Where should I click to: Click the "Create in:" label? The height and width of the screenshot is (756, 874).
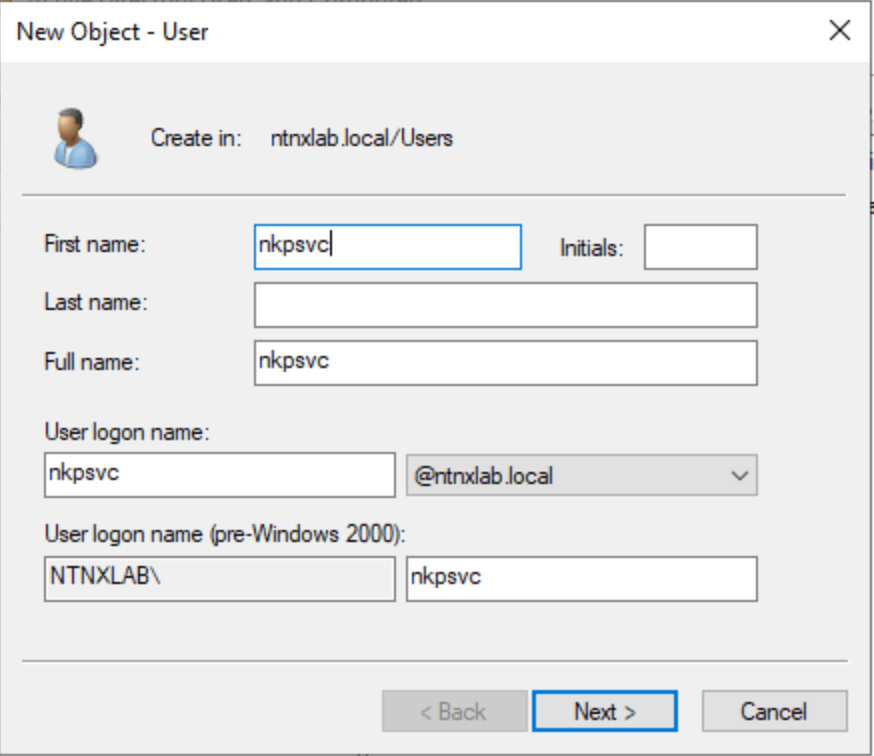tap(196, 138)
